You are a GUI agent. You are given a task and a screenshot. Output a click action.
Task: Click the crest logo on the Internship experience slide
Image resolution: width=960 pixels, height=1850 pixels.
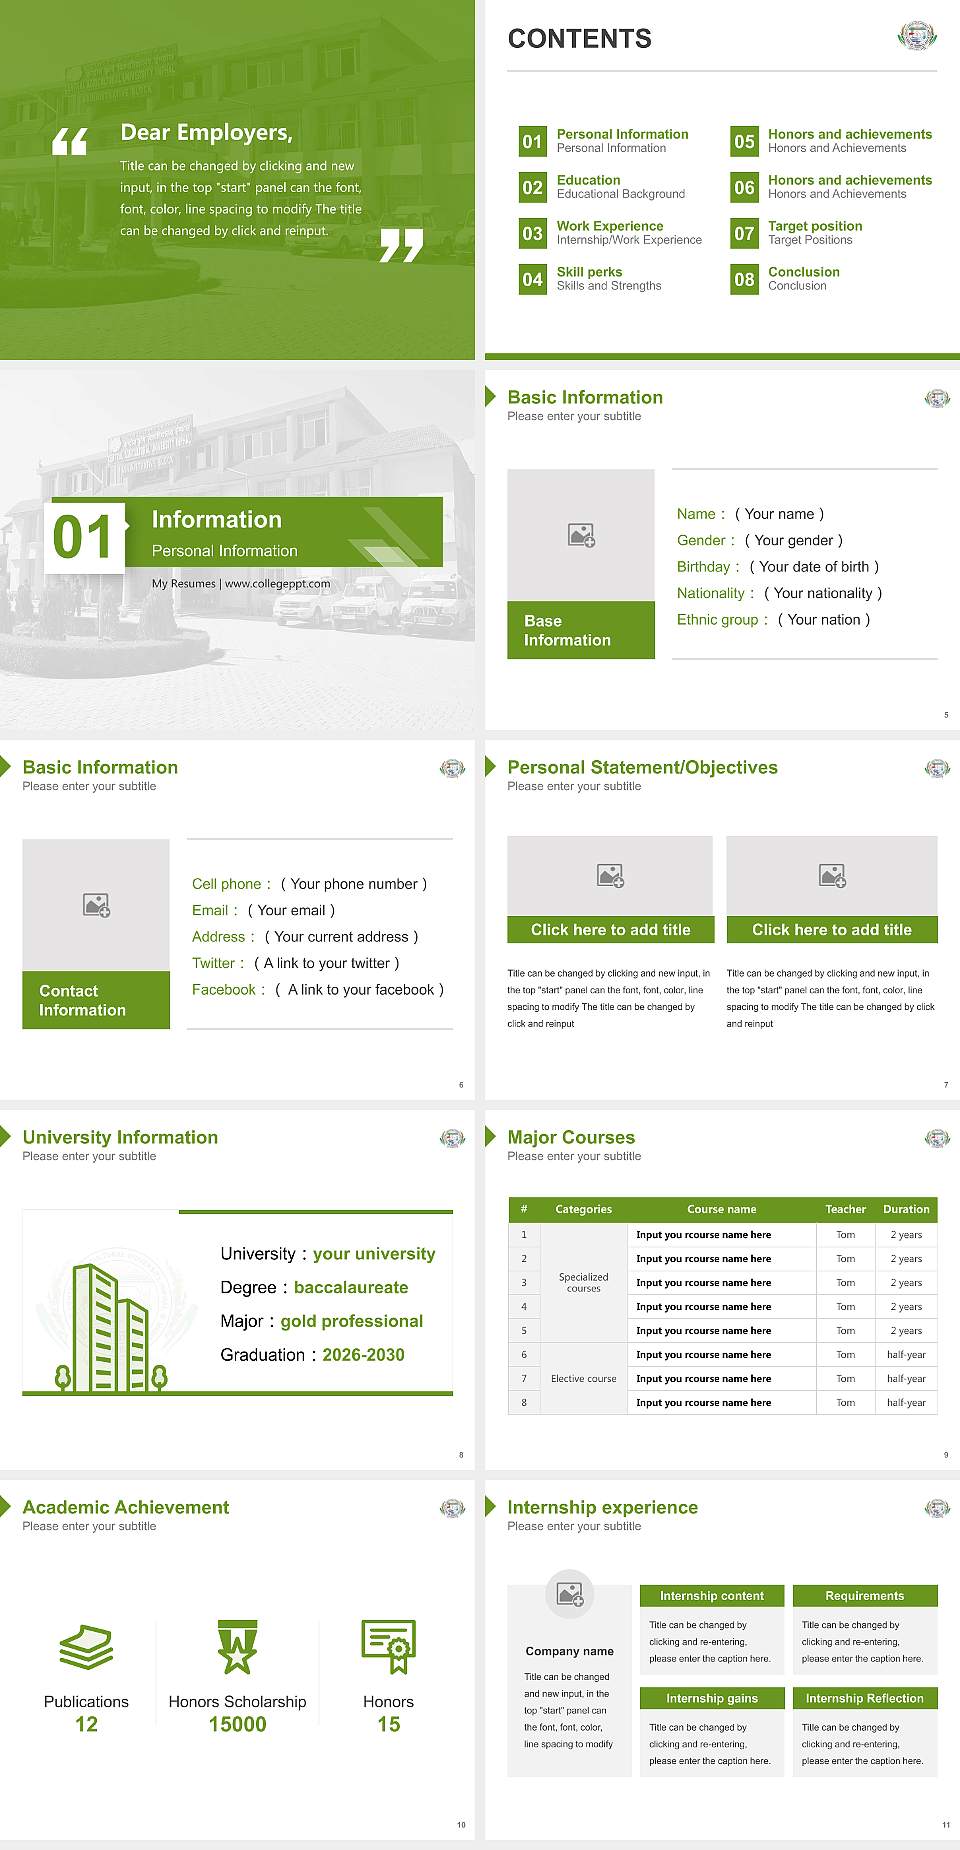937,1508
